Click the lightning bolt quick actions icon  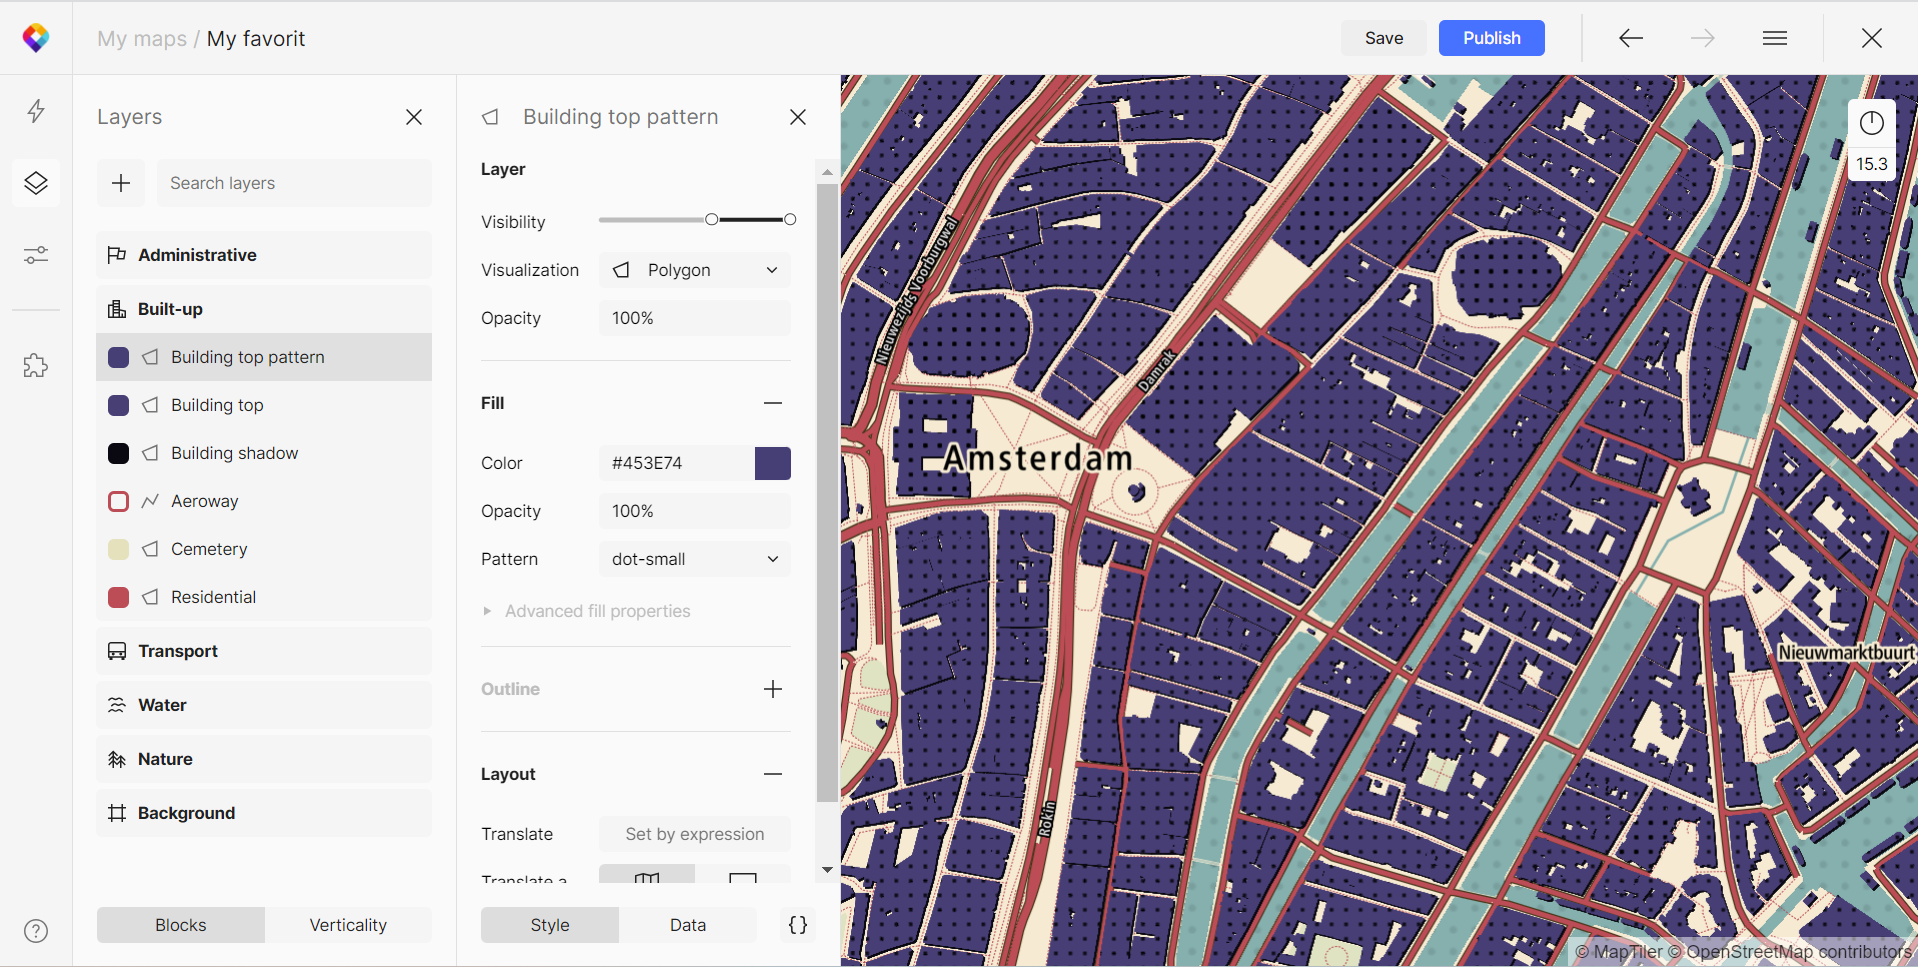click(x=36, y=111)
